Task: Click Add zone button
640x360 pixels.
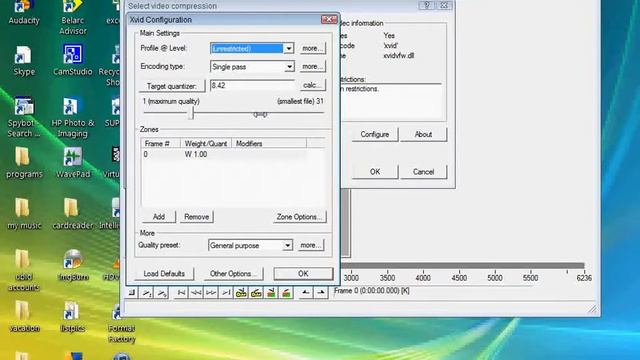Action: coord(159,217)
